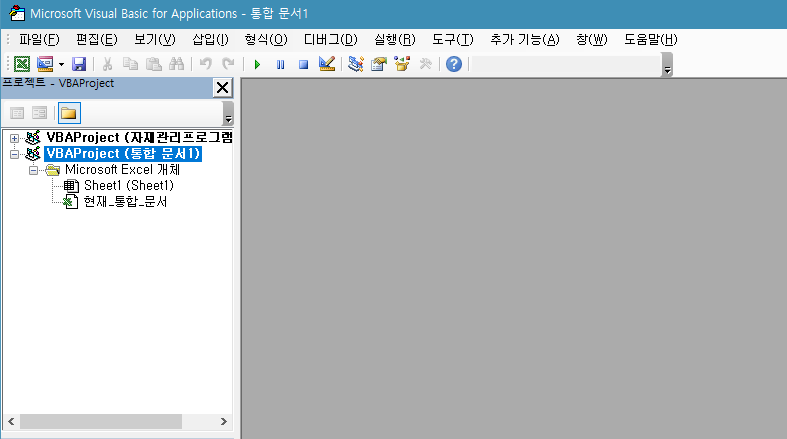This screenshot has height=439, width=787.
Task: Close the 프로젝트 - VBAProject panel
Action: pos(222,88)
